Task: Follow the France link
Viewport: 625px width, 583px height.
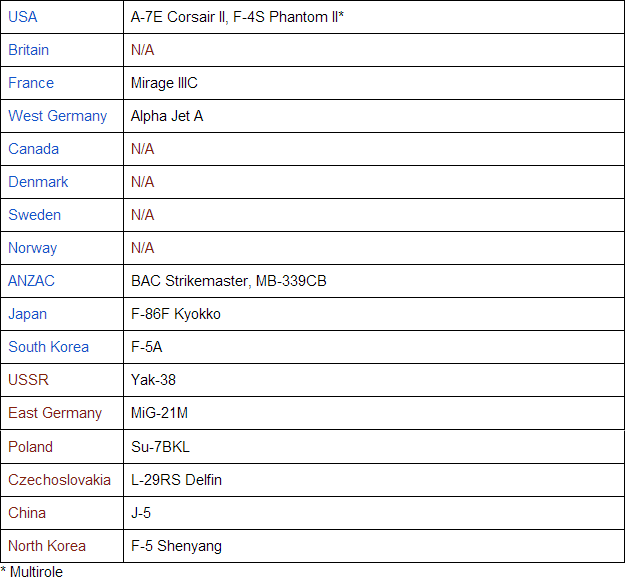Action: [x=31, y=83]
